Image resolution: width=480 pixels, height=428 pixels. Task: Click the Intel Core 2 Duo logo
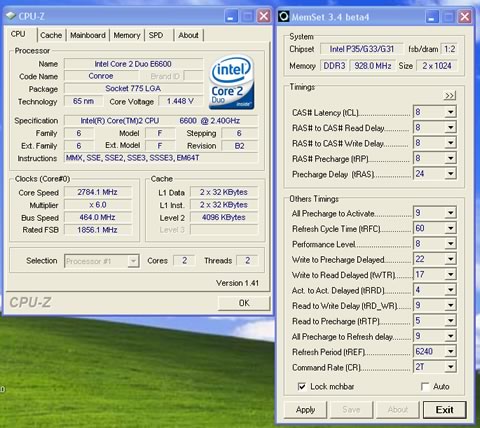coord(232,82)
